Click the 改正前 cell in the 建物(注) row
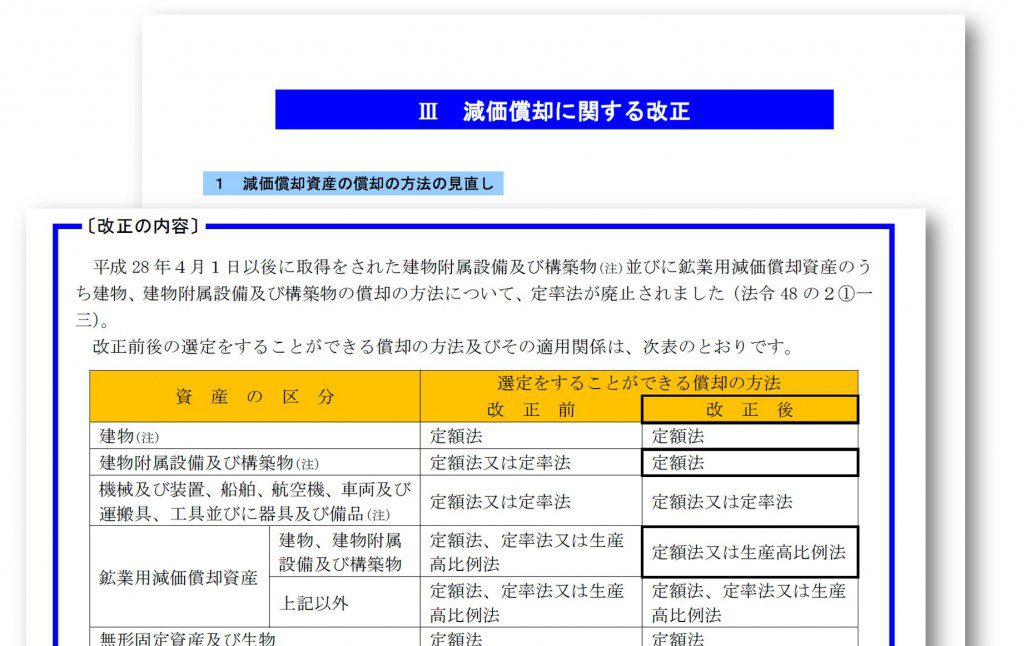 pyautogui.click(x=531, y=436)
